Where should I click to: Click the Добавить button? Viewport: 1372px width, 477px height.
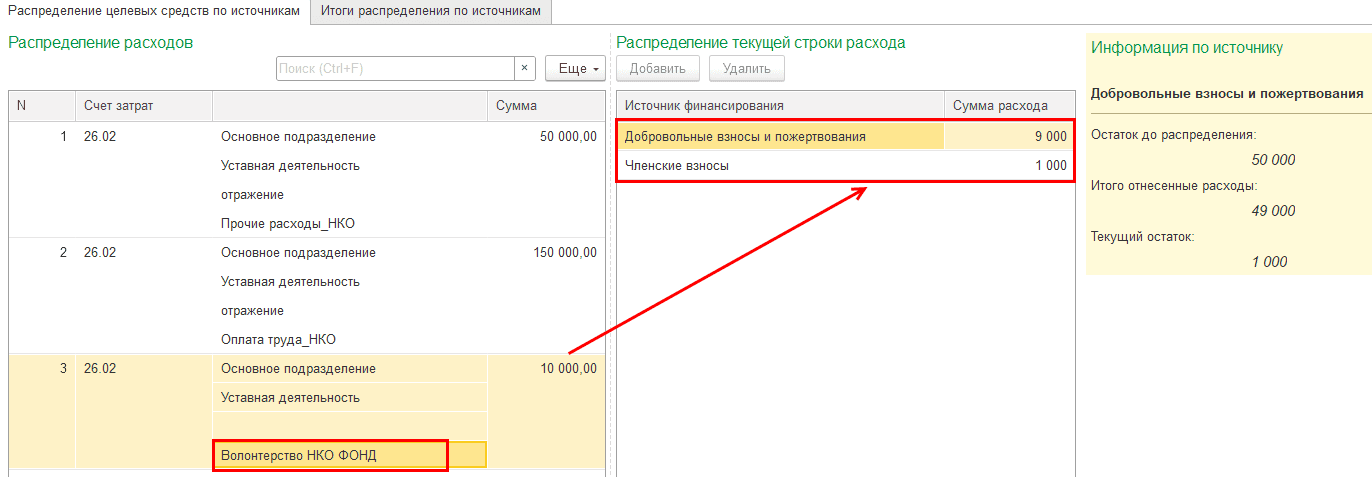(658, 68)
